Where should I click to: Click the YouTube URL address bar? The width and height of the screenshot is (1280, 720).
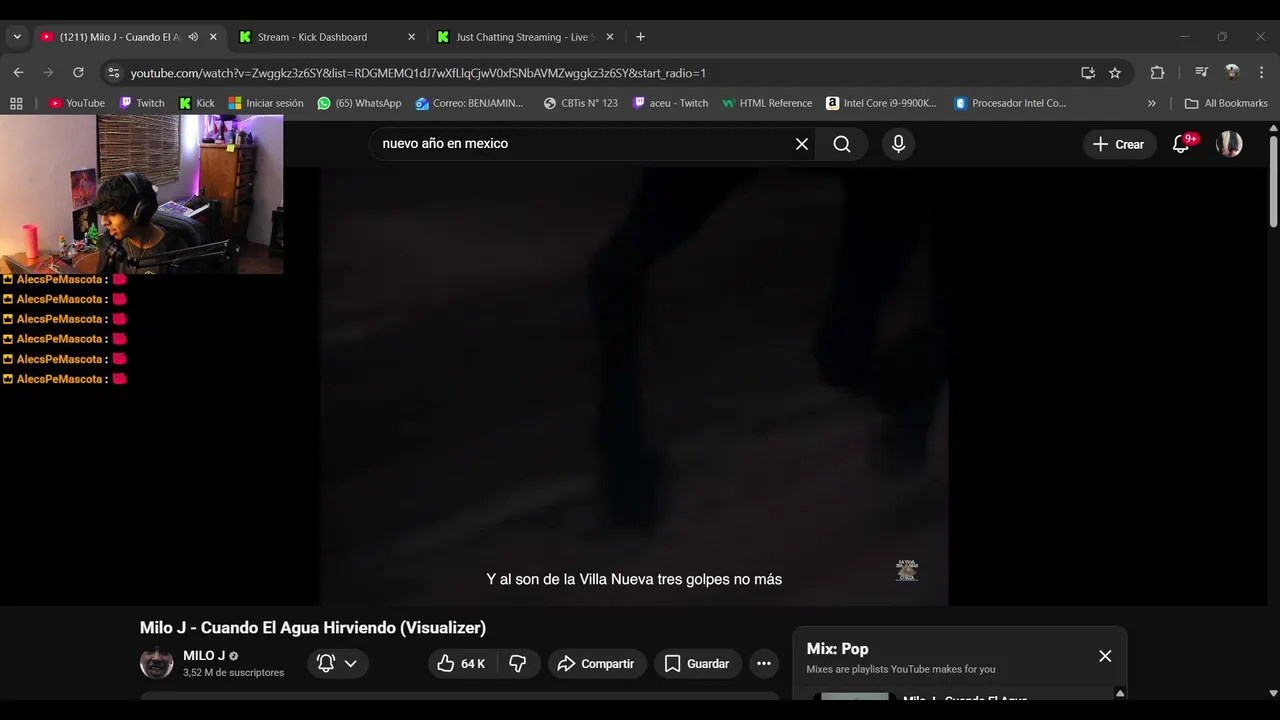tap(600, 73)
